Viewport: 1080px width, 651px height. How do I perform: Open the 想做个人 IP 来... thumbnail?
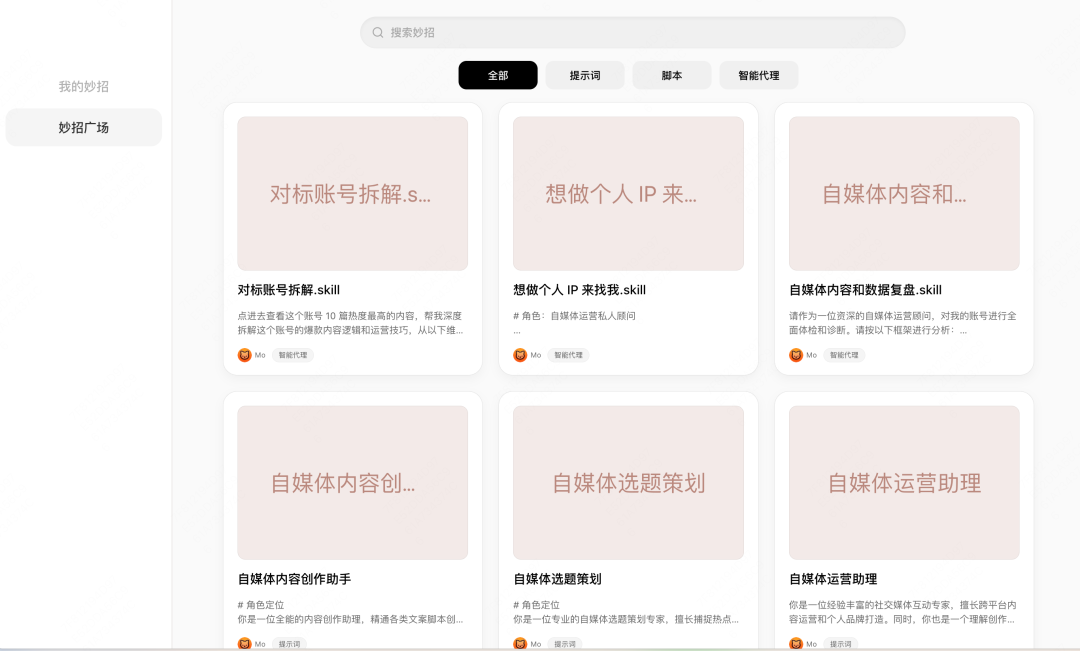tap(628, 194)
